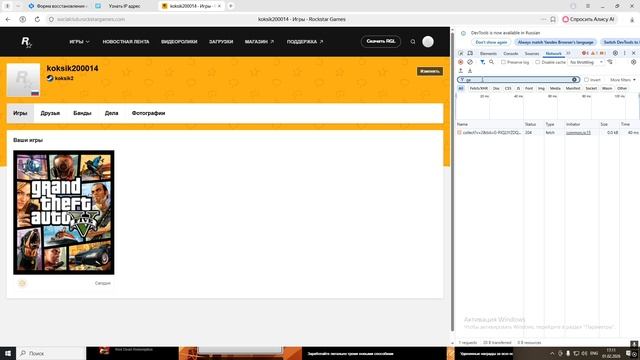
Task: Switch to the Банды profile tab
Action: (82, 113)
